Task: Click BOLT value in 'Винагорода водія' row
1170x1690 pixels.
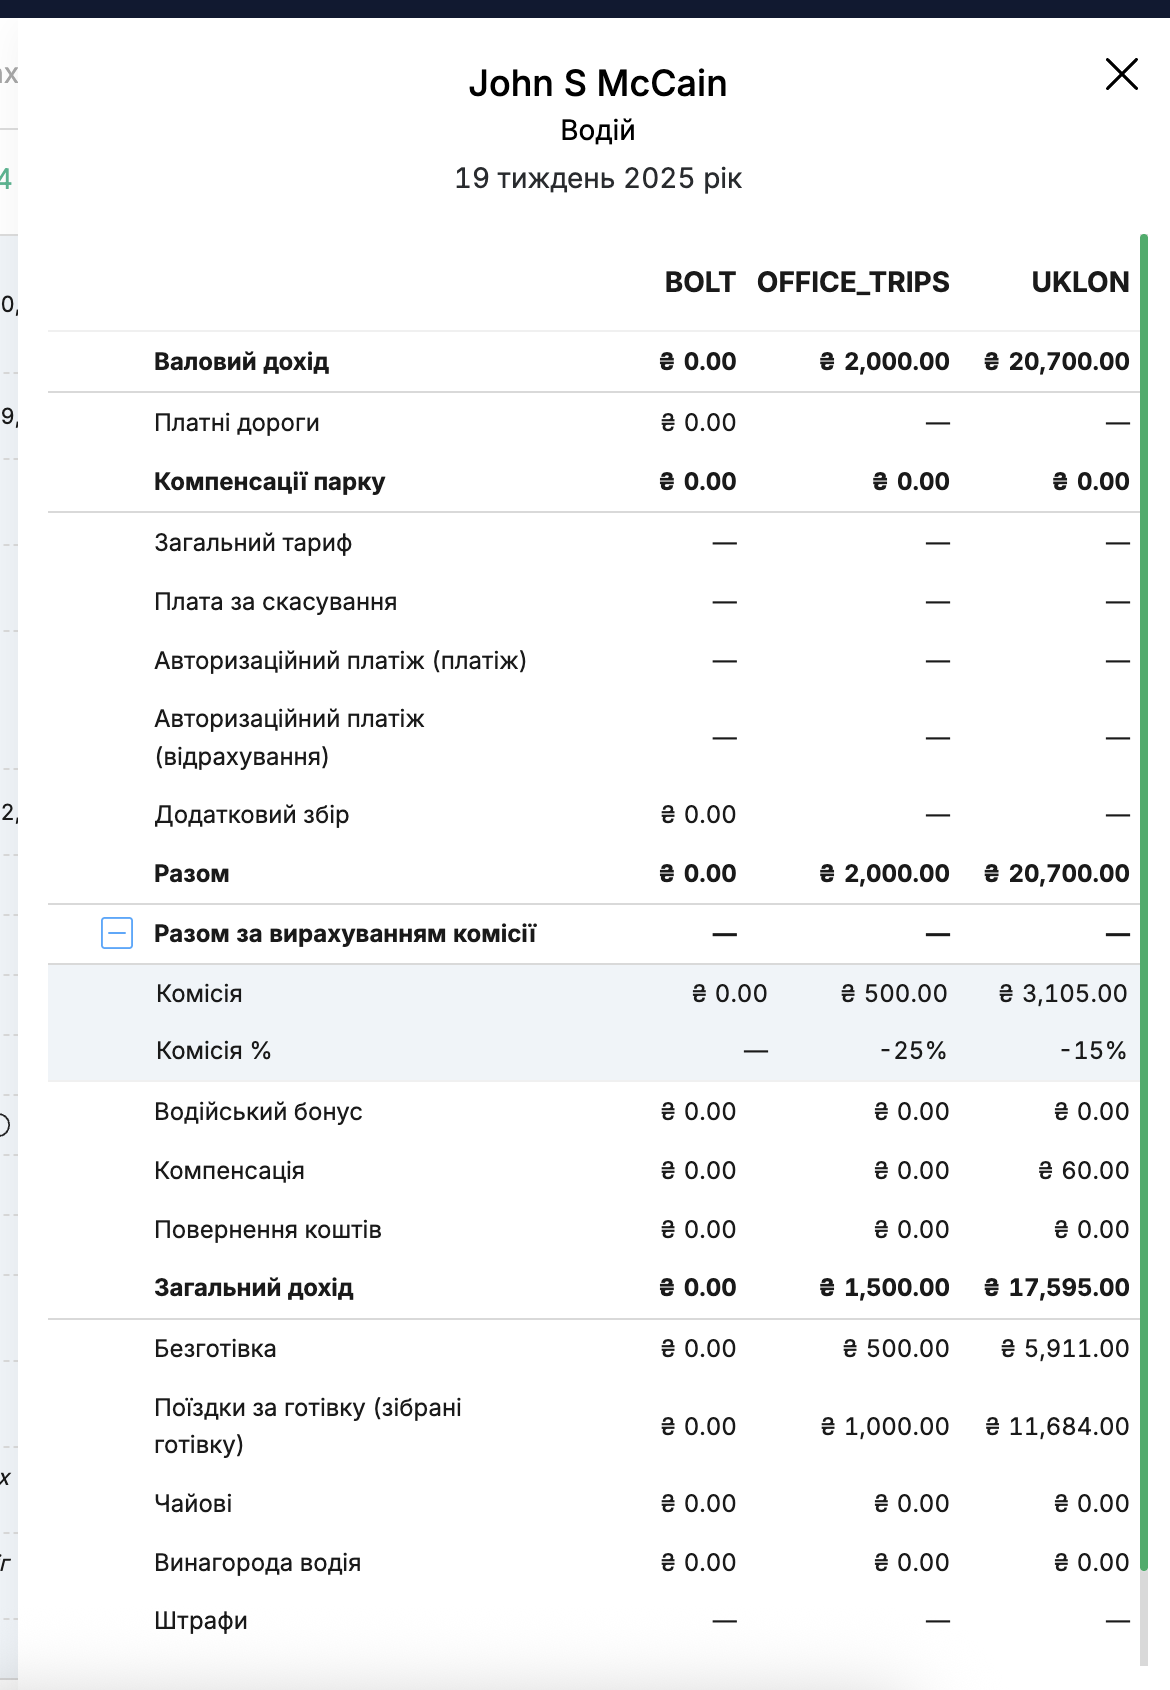Action: pyautogui.click(x=698, y=1562)
